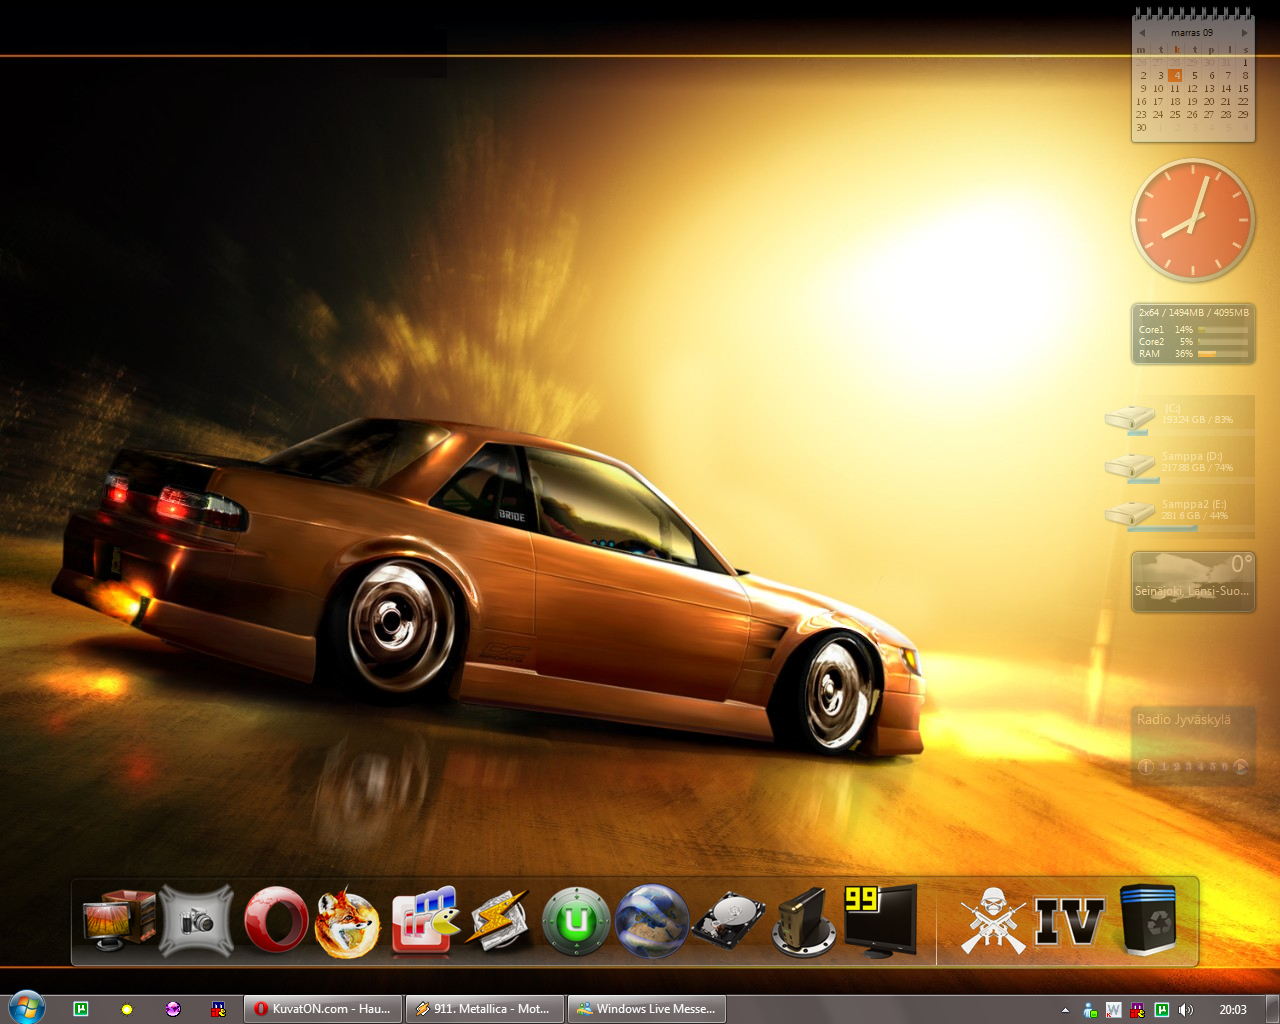Click the volume speaker tray icon
1280x1024 pixels.
click(1186, 1010)
